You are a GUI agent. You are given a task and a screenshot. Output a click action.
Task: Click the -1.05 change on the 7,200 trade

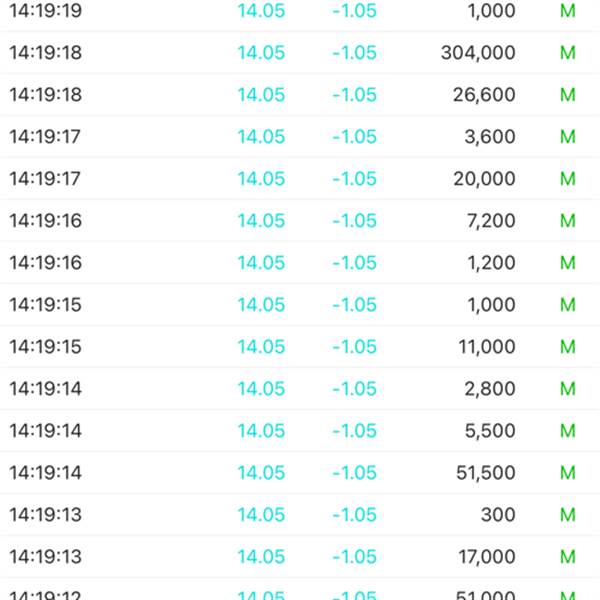355,221
